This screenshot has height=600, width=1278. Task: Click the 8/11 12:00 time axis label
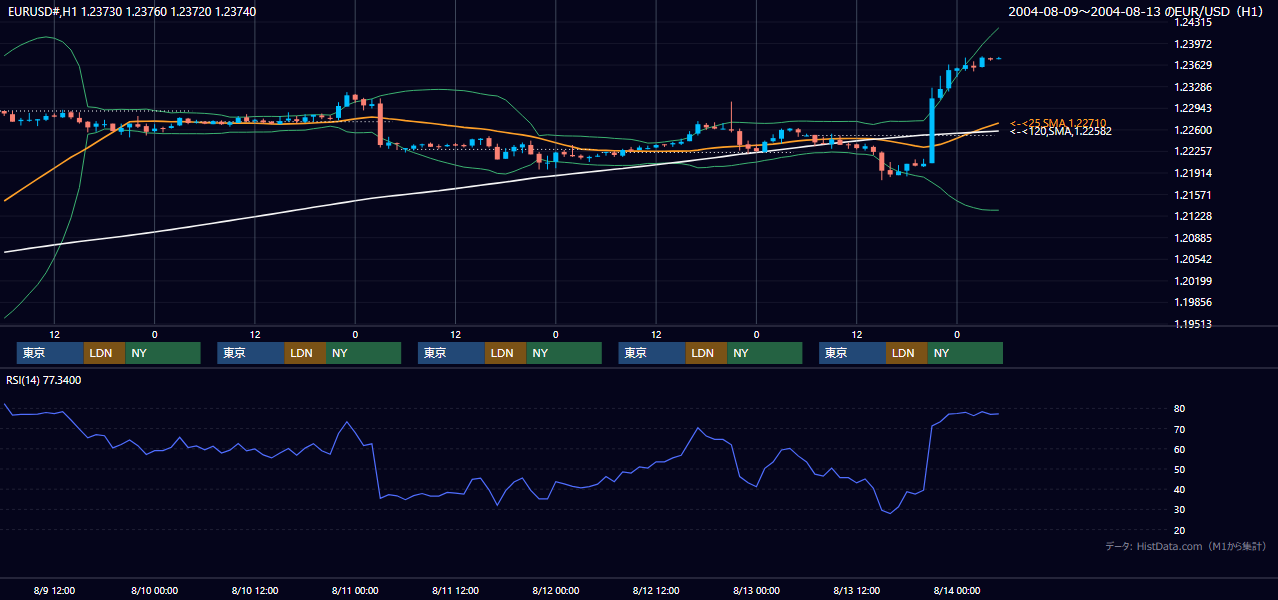[x=456, y=590]
